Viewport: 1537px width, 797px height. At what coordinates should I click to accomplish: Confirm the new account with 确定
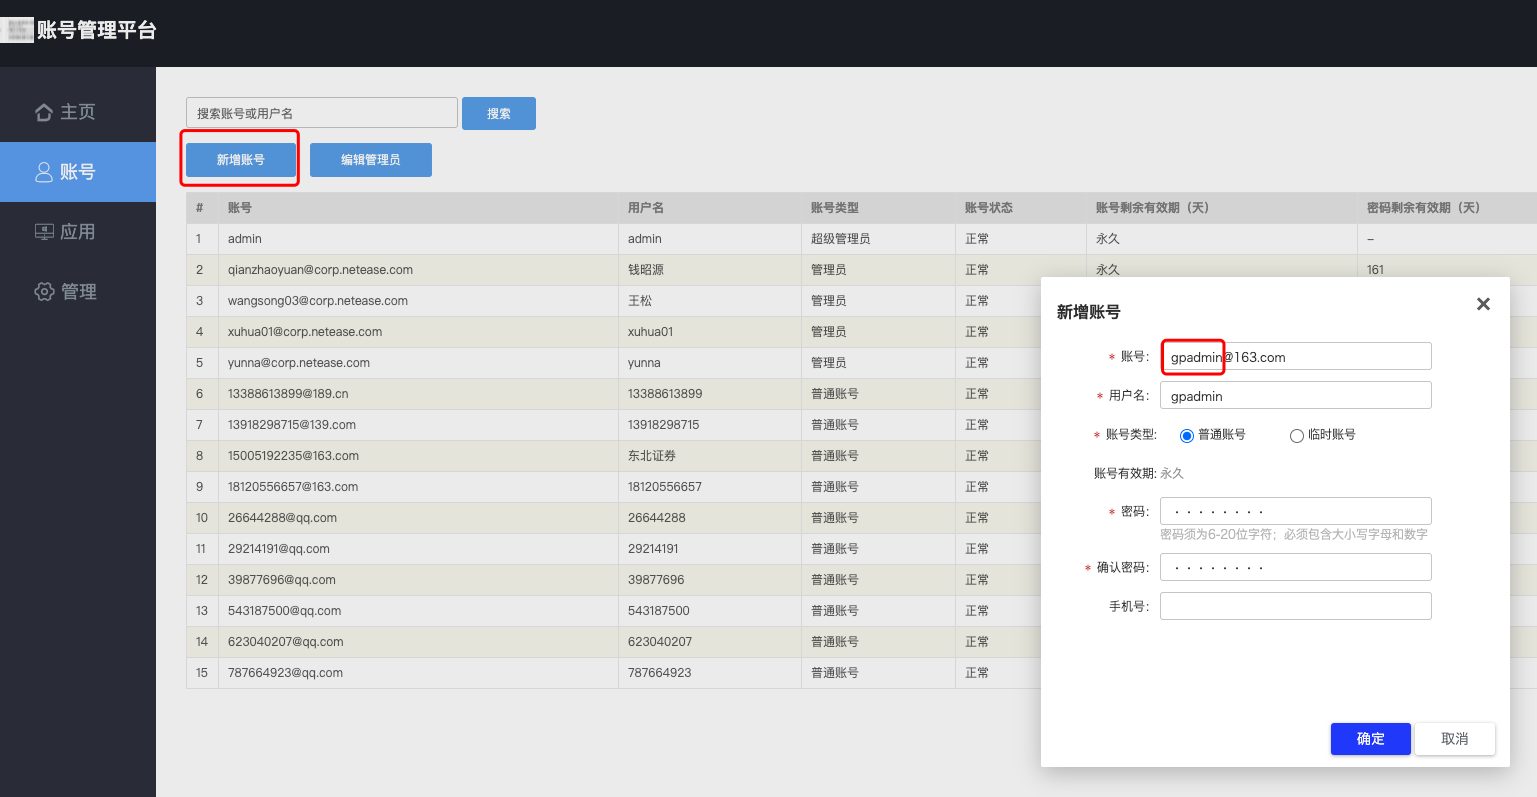coord(1370,739)
